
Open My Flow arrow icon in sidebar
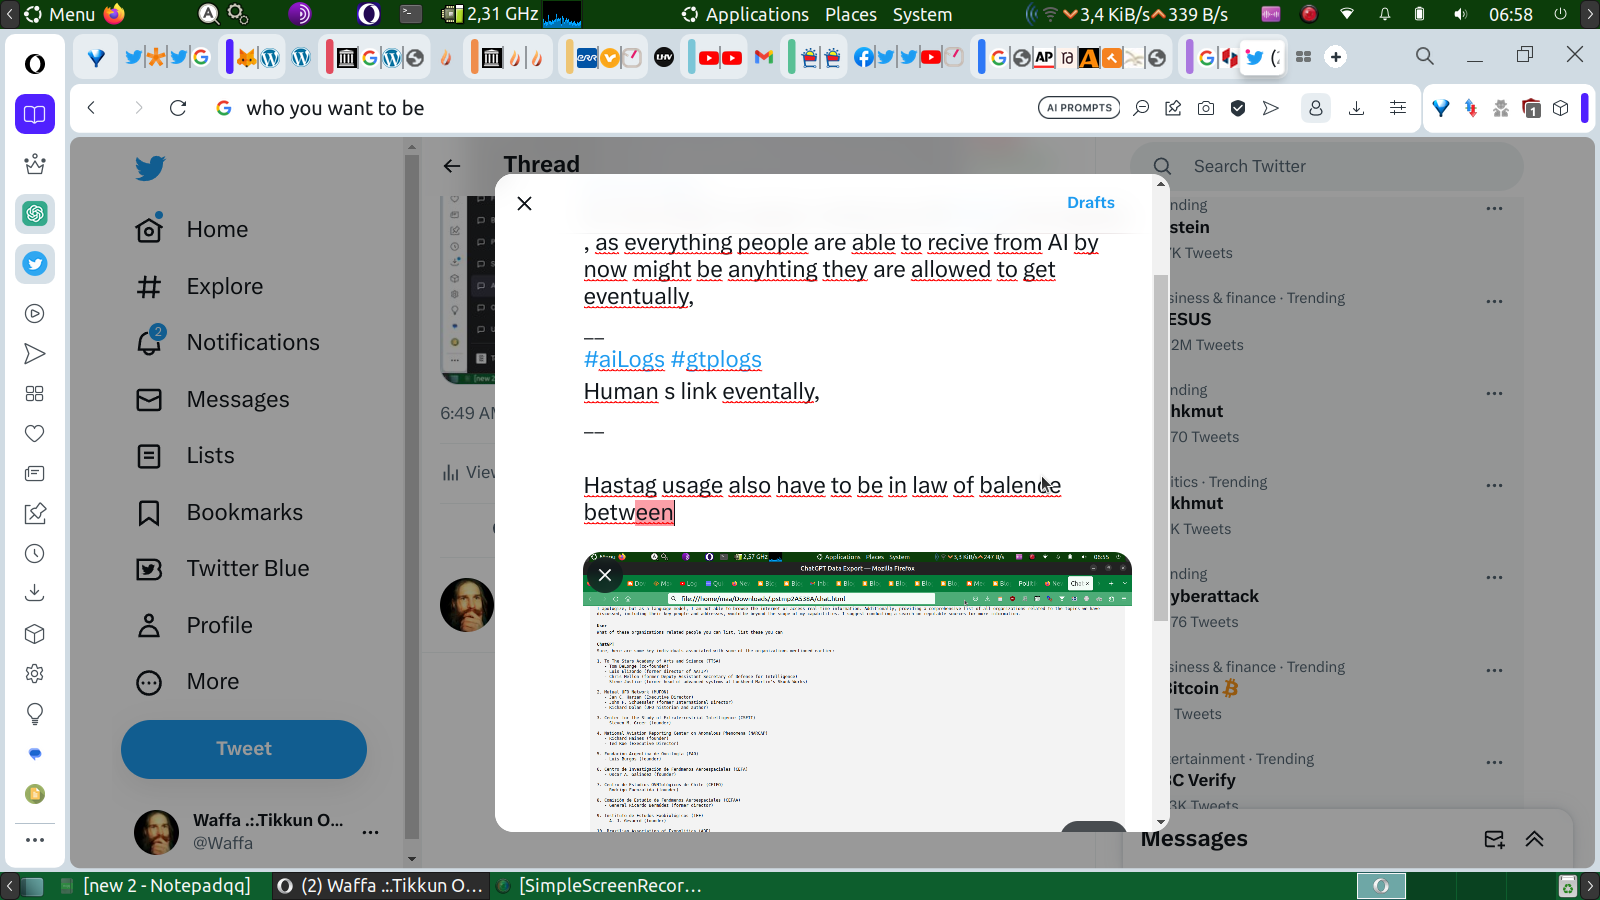35,354
